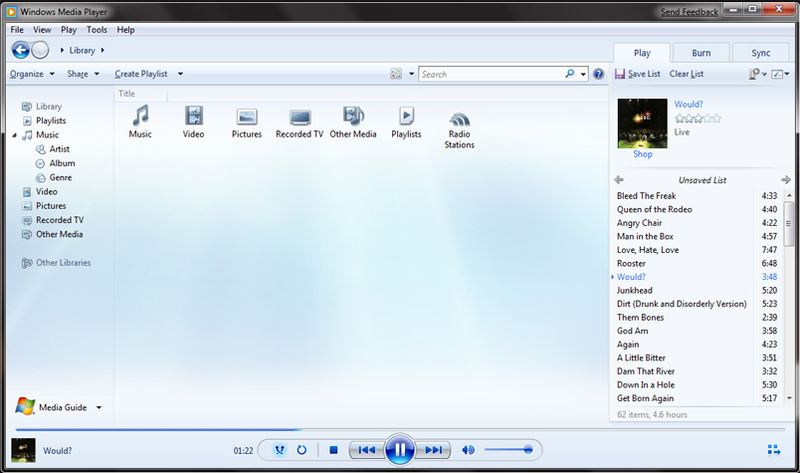
Task: Mute the volume speaker button
Action: pos(468,450)
